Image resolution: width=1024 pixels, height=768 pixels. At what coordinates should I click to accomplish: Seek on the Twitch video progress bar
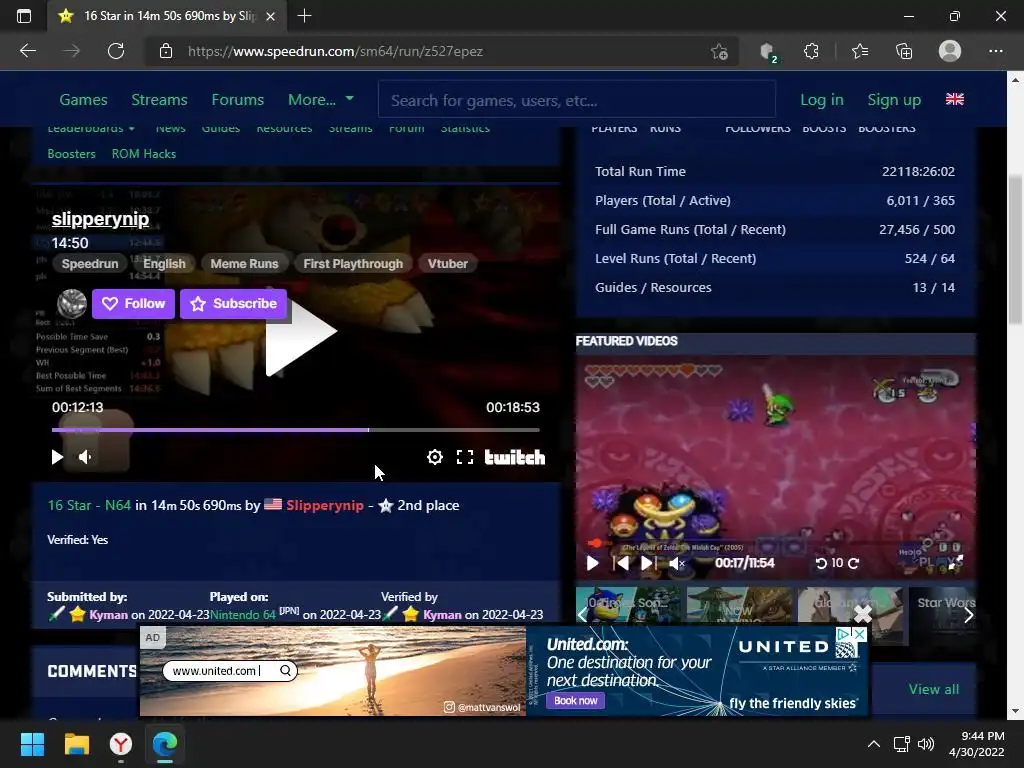click(x=296, y=430)
